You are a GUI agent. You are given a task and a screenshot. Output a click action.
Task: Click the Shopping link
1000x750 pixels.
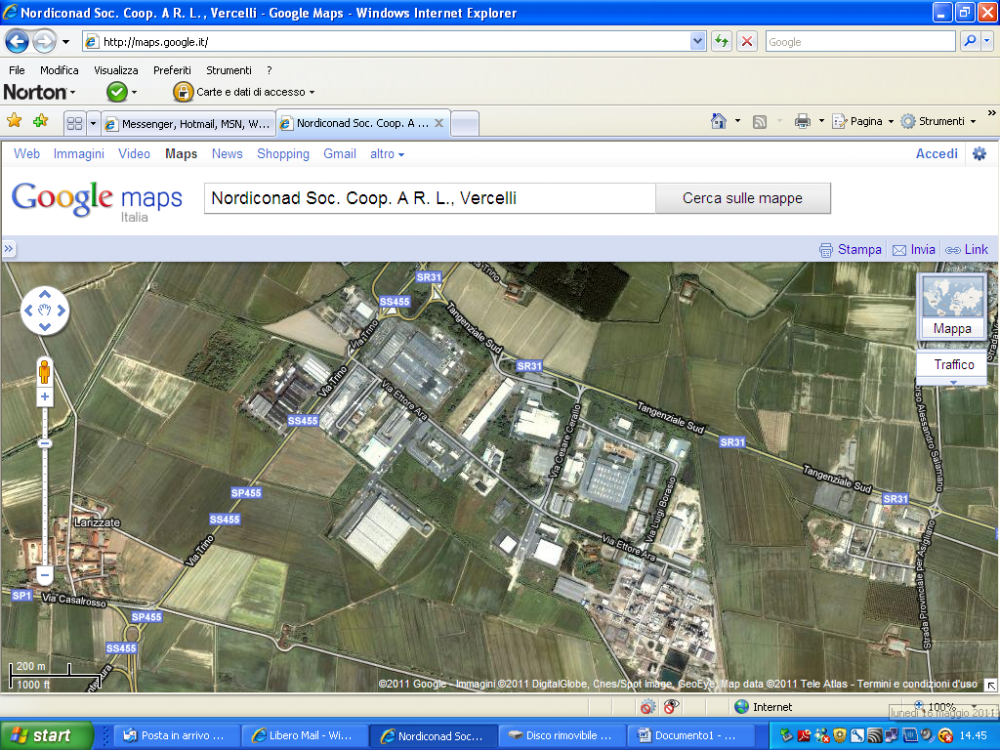click(x=283, y=154)
